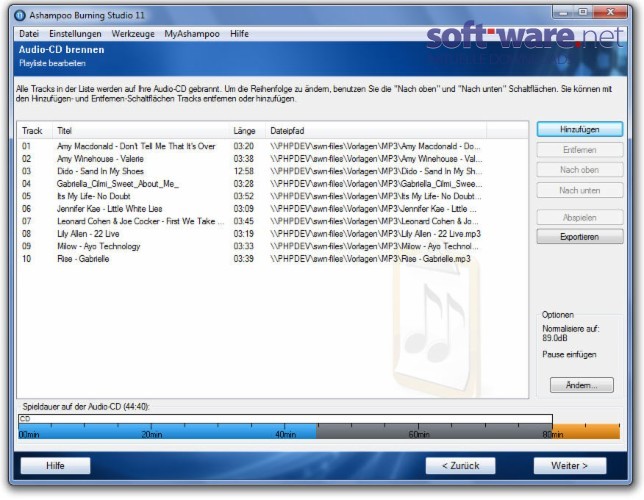This screenshot has width=644, height=500.
Task: Click the Abspielen button
Action: [580, 218]
